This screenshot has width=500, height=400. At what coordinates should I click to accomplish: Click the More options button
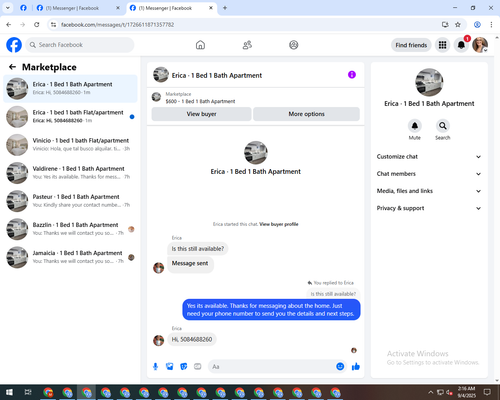(x=306, y=114)
